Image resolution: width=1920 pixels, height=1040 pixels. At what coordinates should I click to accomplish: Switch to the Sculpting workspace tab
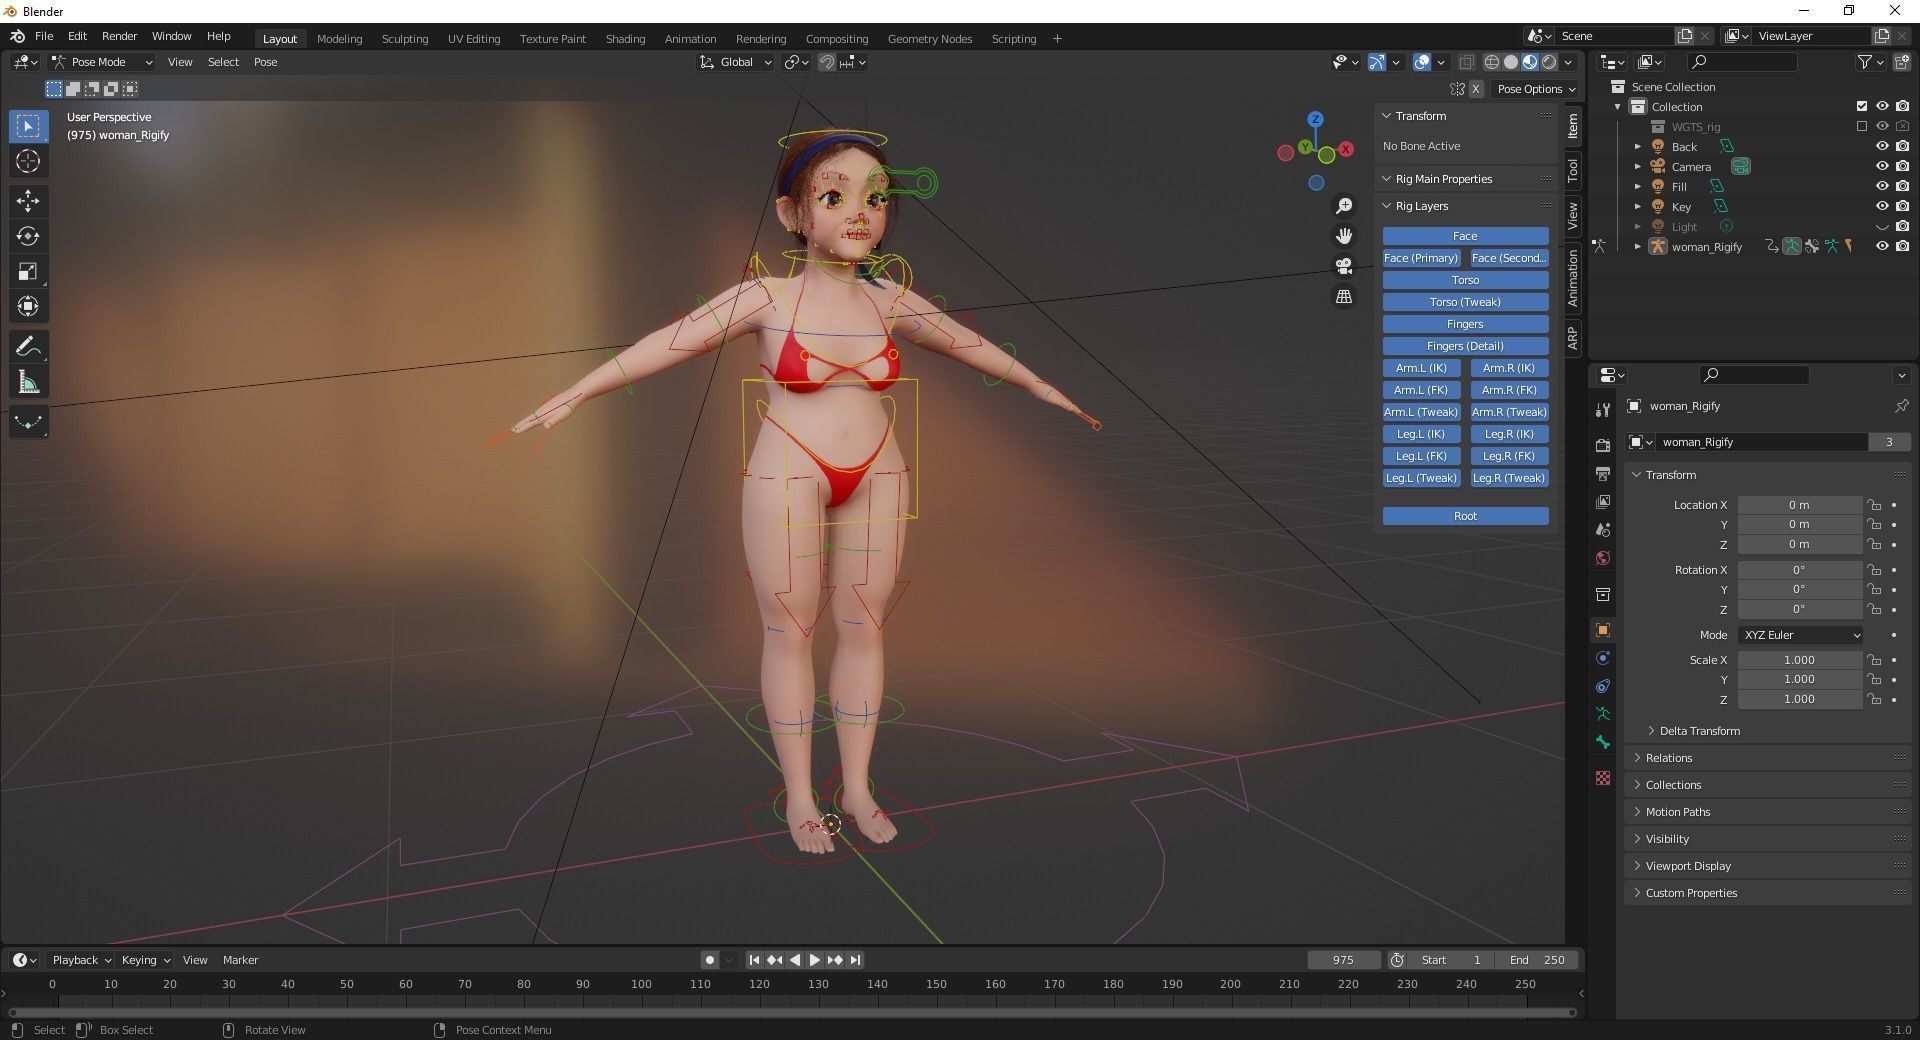[x=405, y=39]
